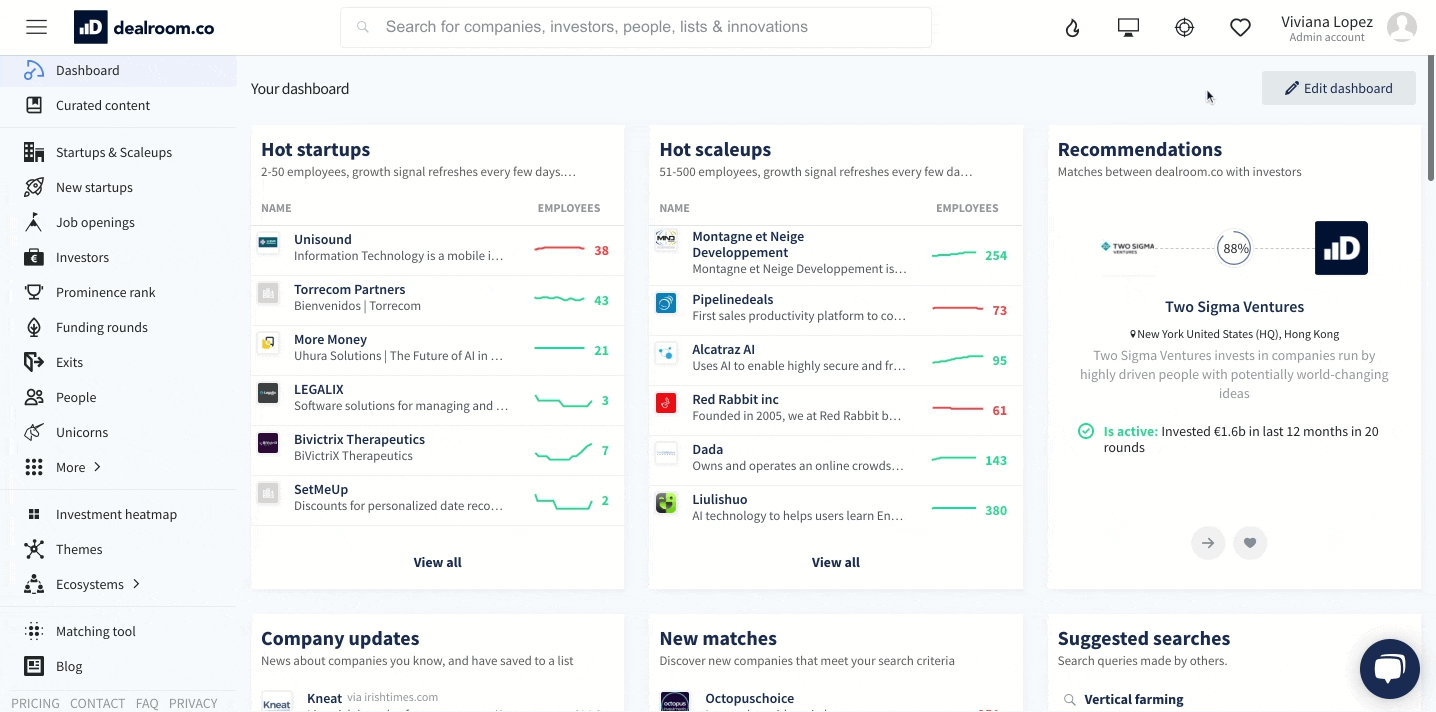The image size is (1436, 712).
Task: Open SetMeUp startup row
Action: (x=438, y=500)
